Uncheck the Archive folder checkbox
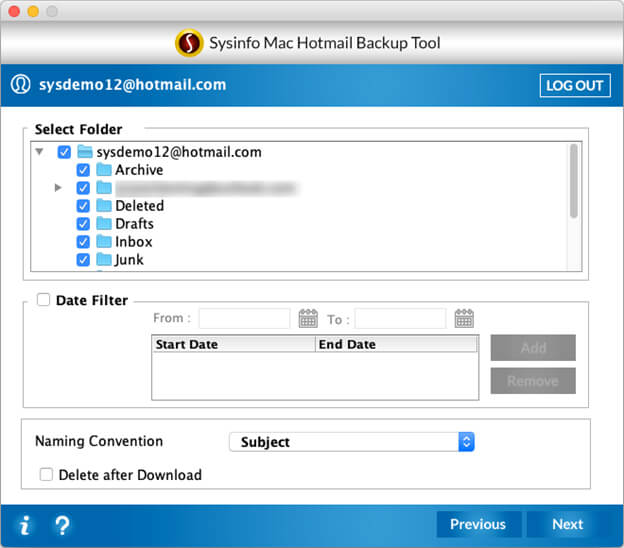The image size is (624, 548). tap(83, 170)
